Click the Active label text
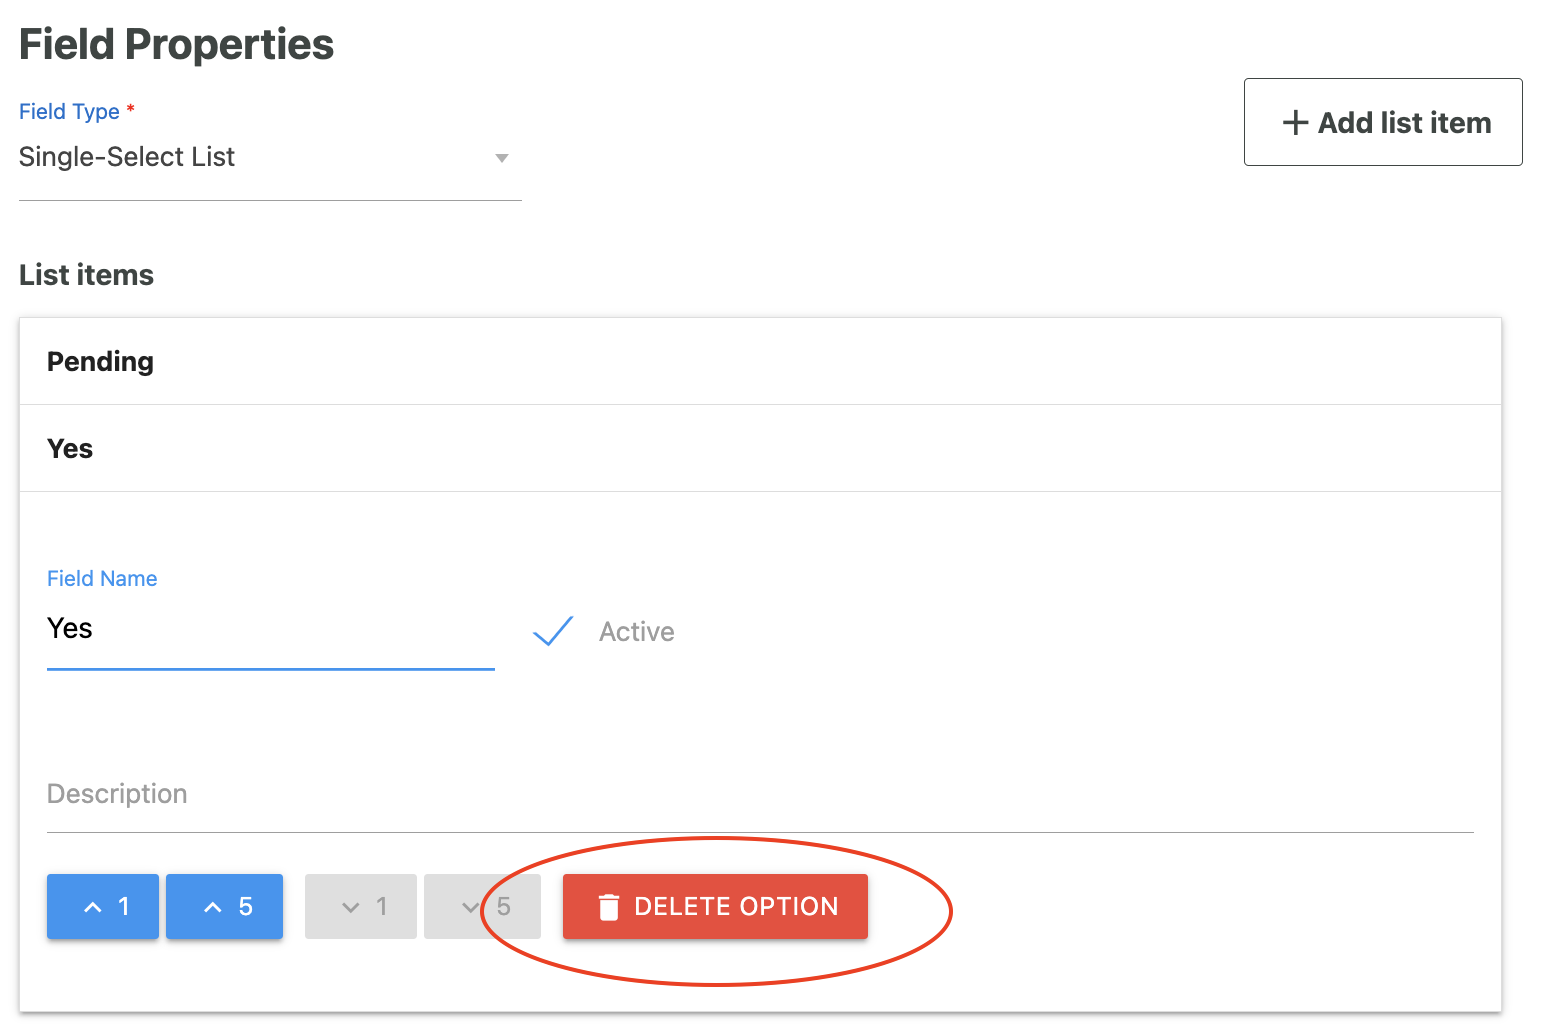This screenshot has height=1036, width=1542. 636,632
